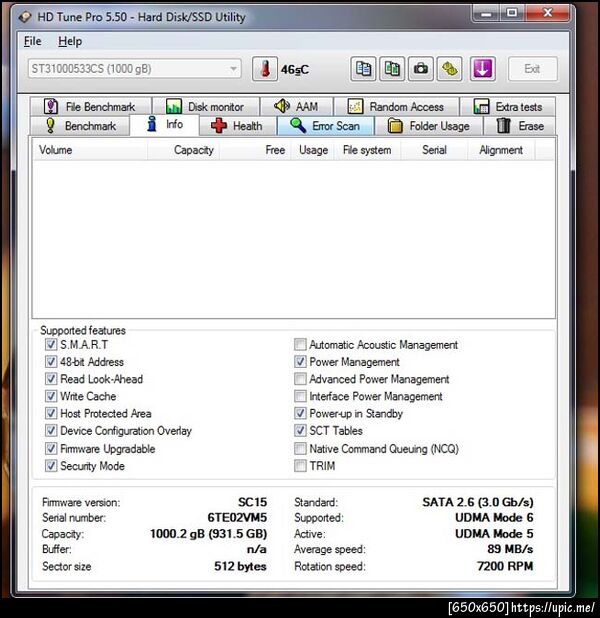Toggle the 48-bit Address checkbox

click(51, 362)
